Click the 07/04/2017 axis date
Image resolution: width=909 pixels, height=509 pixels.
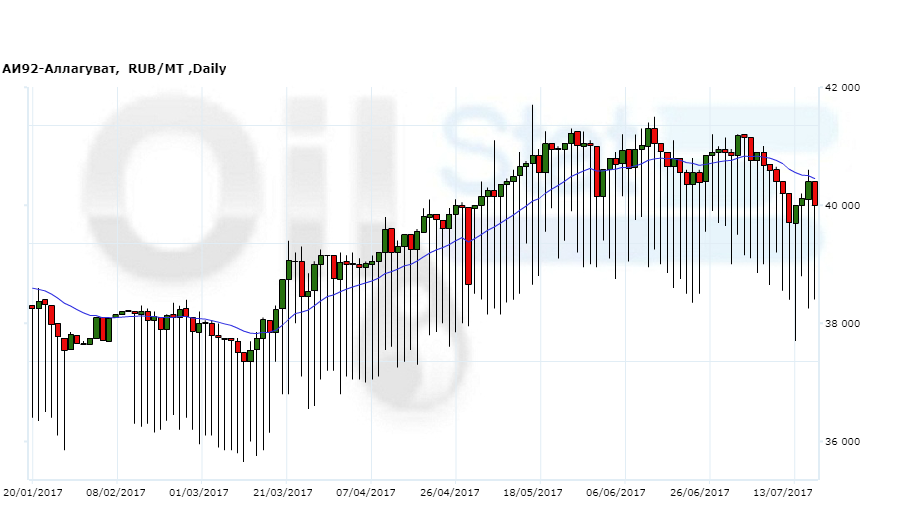click(x=368, y=492)
